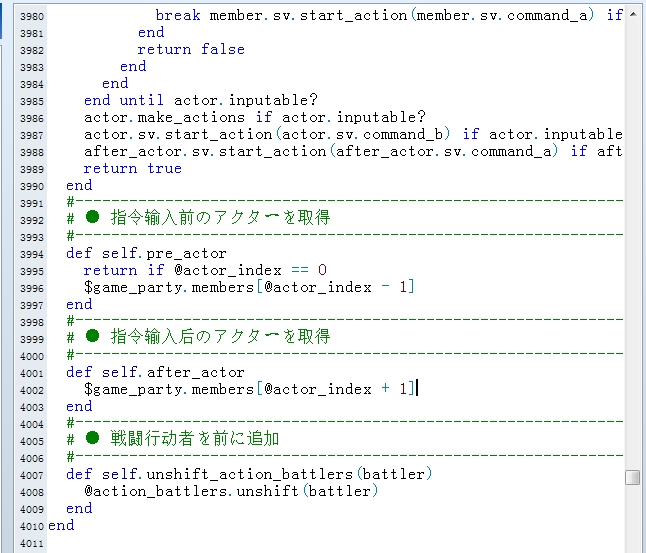Click '$game_party.members[@actor_index + 1]' line
This screenshot has height=553, width=646.
click(x=249, y=389)
